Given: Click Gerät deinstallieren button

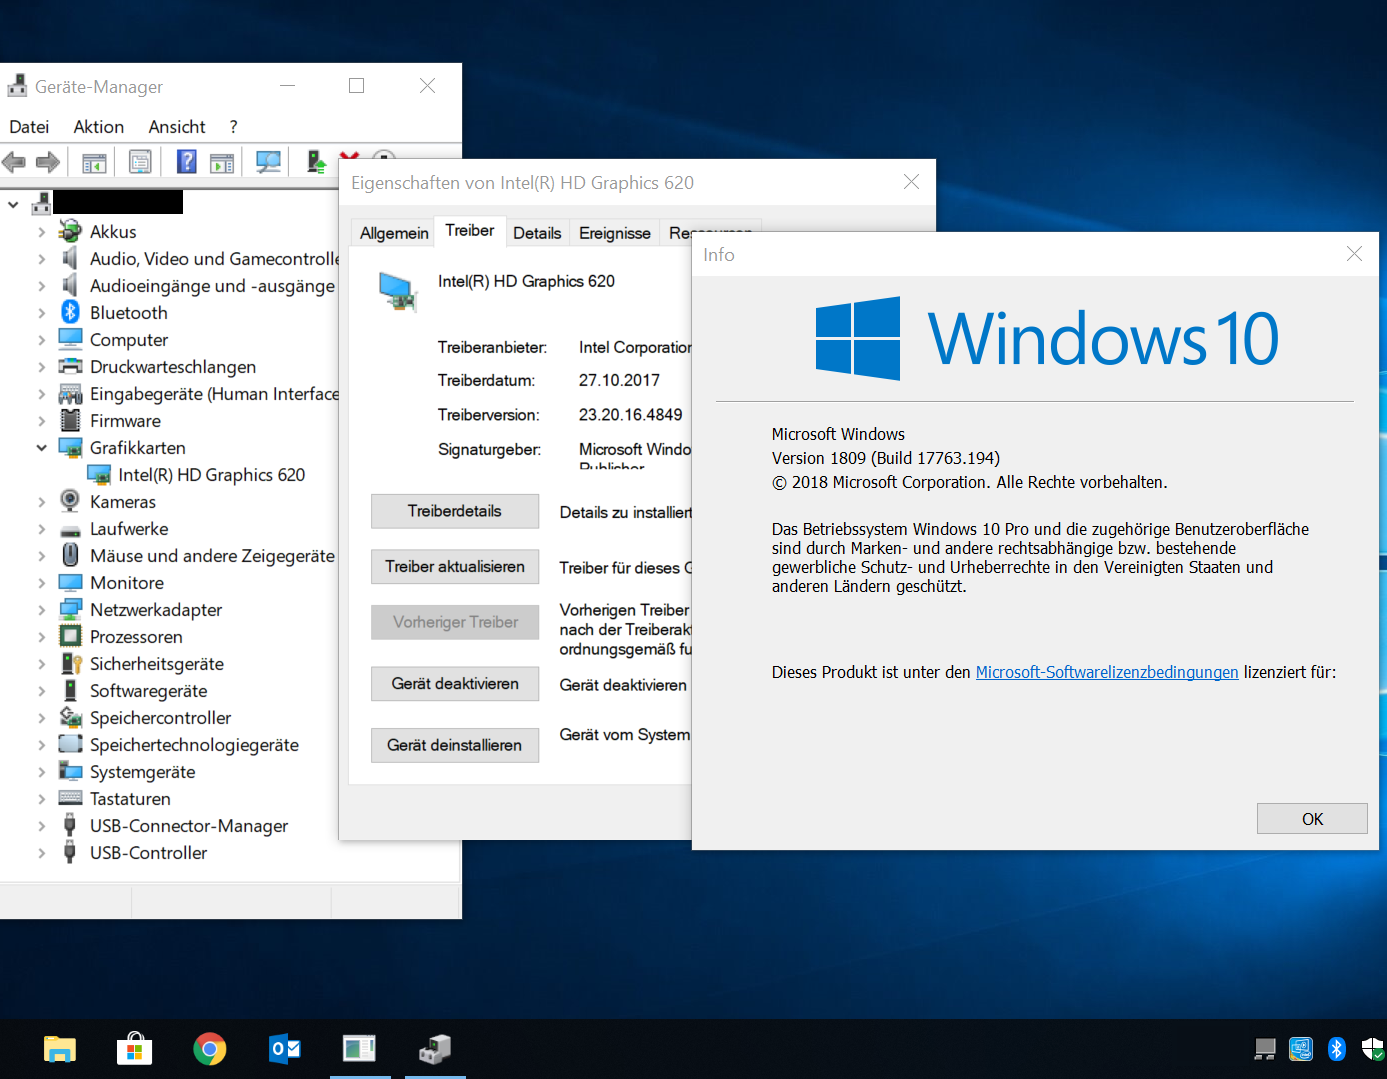Looking at the screenshot, I should tap(455, 745).
